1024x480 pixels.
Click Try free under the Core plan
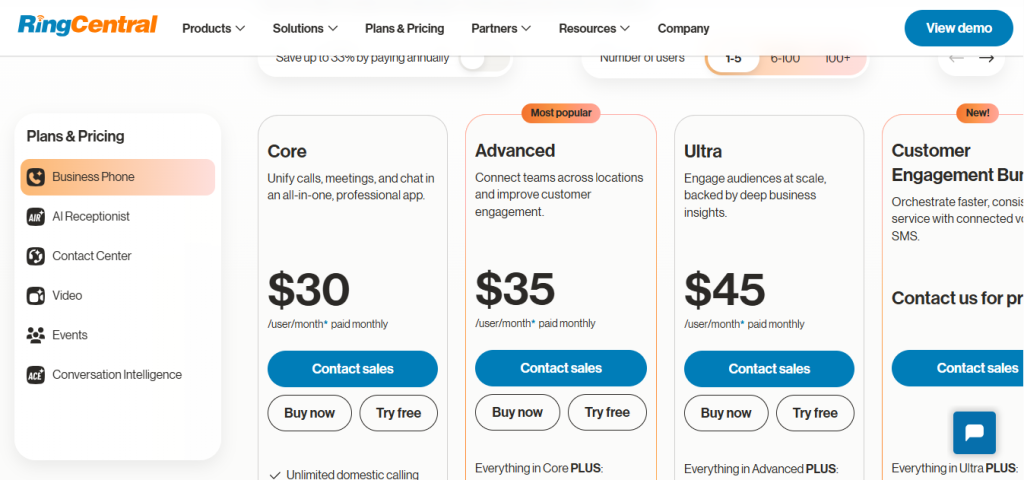pyautogui.click(x=398, y=413)
